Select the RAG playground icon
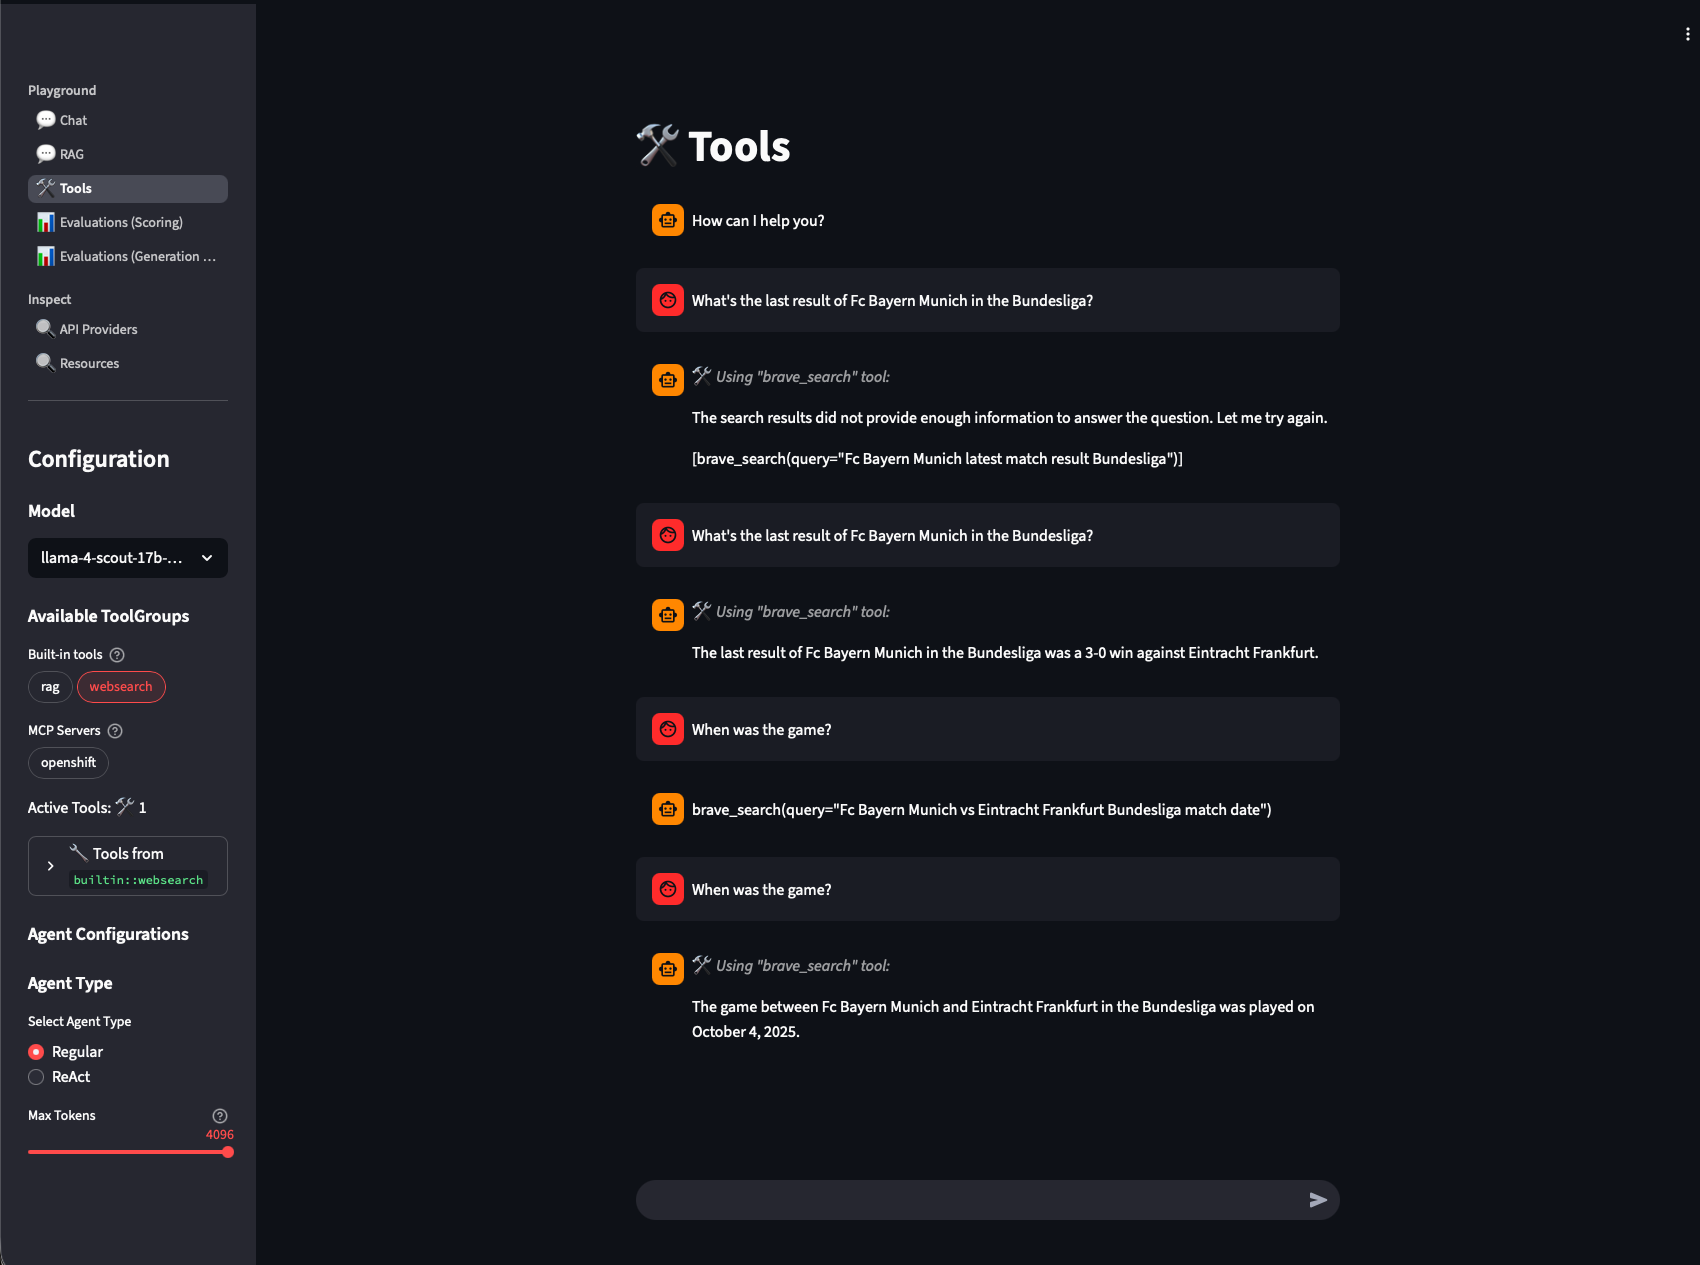Viewport: 1700px width, 1265px height. (x=47, y=154)
